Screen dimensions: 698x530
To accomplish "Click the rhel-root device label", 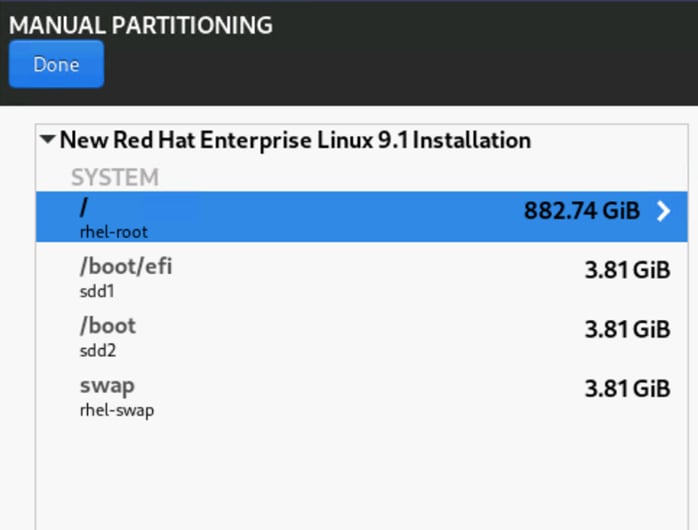I will [114, 232].
